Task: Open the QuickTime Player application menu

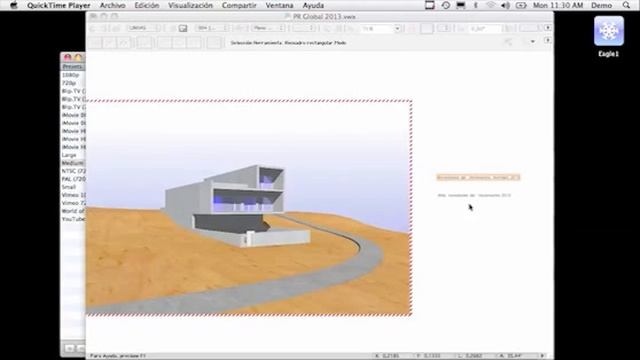Action: click(x=59, y=5)
